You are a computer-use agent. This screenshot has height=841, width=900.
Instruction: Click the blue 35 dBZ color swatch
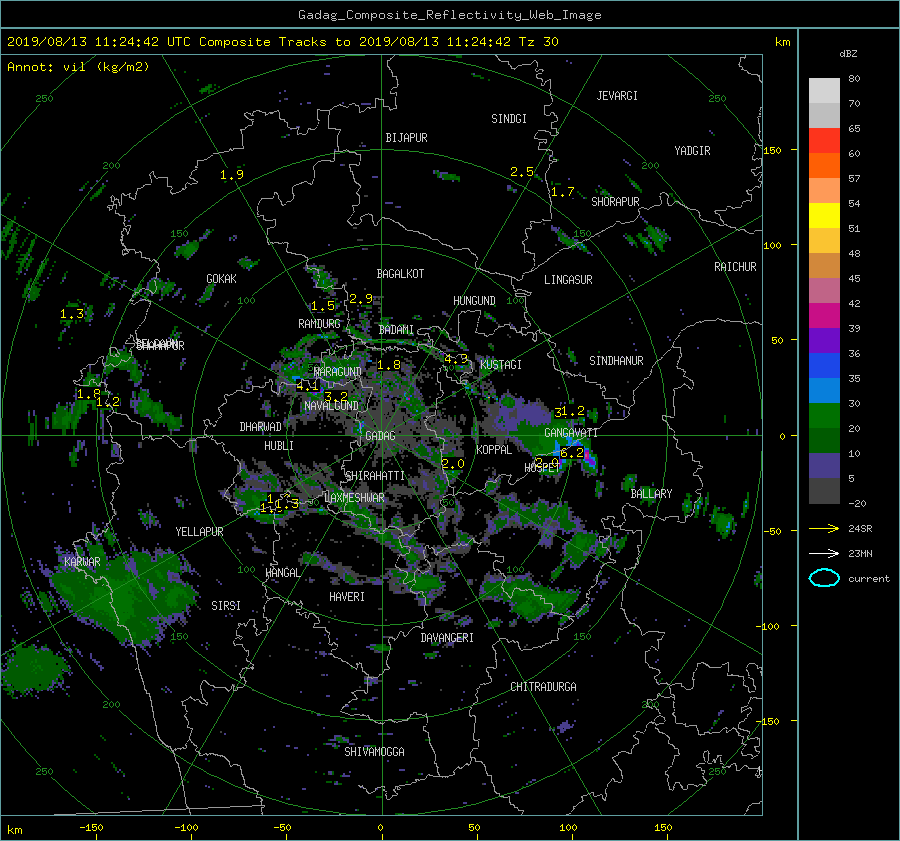[824, 365]
